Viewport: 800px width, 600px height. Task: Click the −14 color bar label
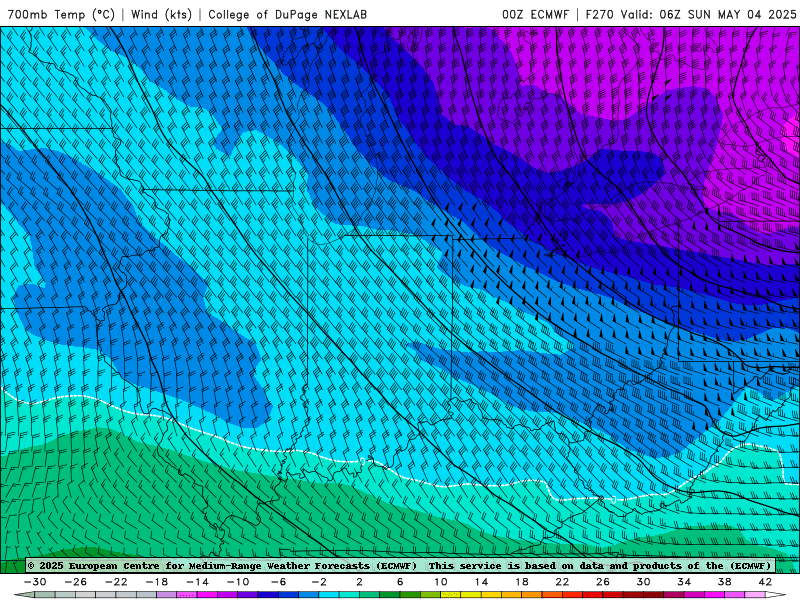click(x=197, y=582)
